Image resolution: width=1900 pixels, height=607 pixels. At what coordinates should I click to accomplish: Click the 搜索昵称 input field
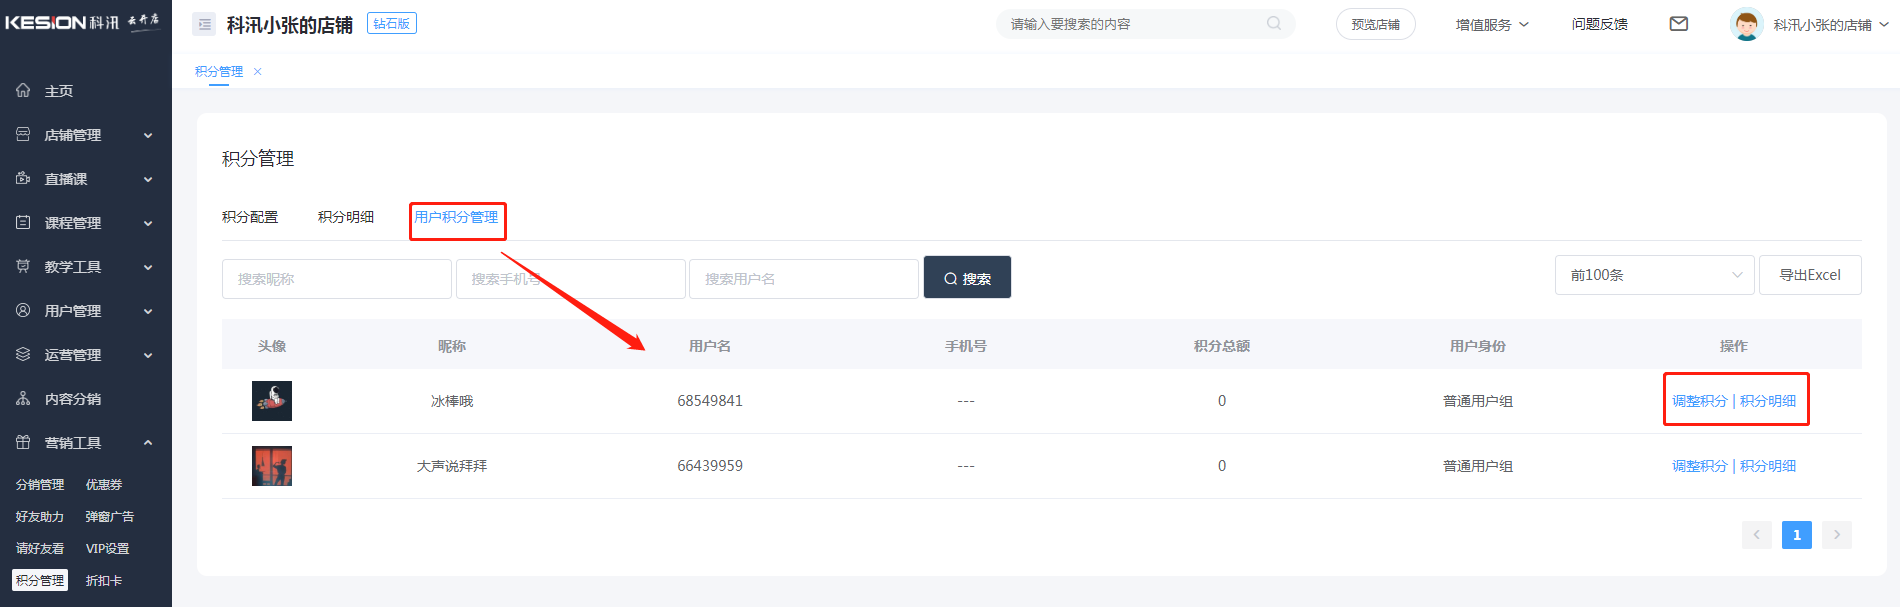click(336, 279)
